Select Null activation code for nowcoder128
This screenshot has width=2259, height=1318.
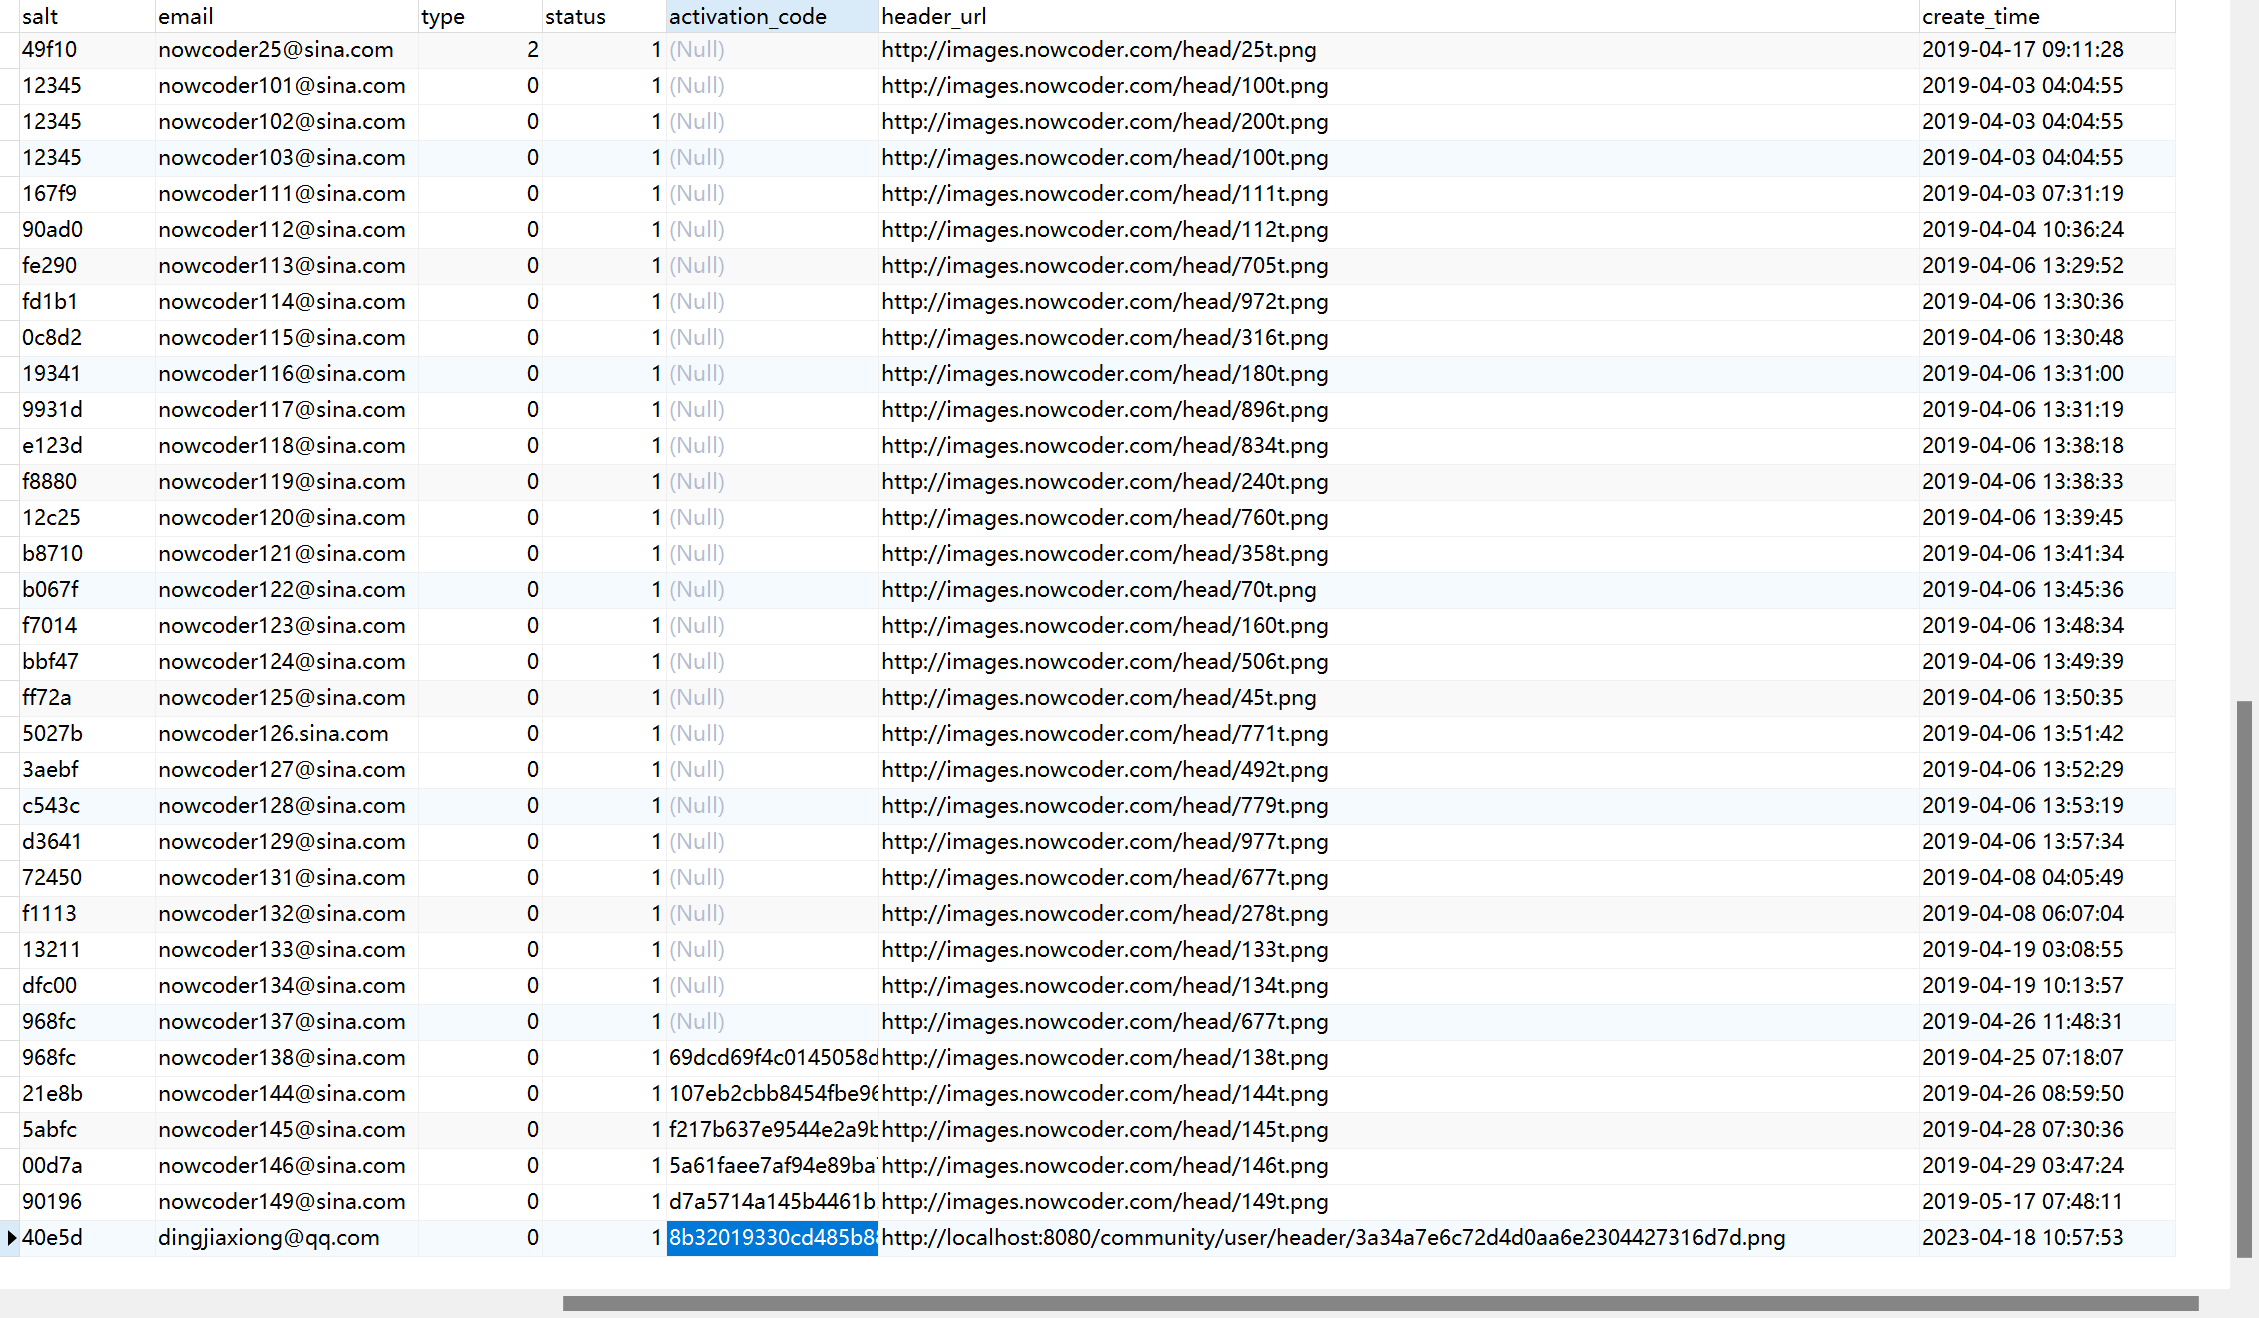[771, 806]
